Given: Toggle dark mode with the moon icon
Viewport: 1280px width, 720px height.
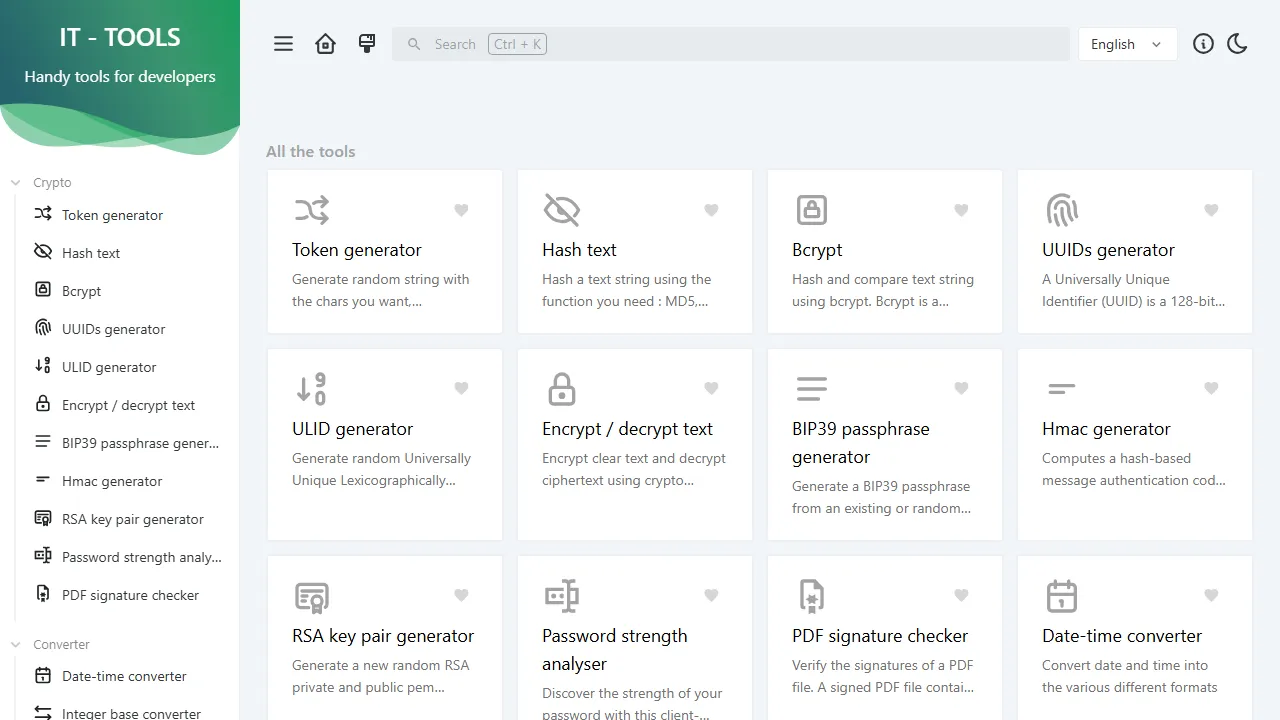Looking at the screenshot, I should tap(1237, 43).
